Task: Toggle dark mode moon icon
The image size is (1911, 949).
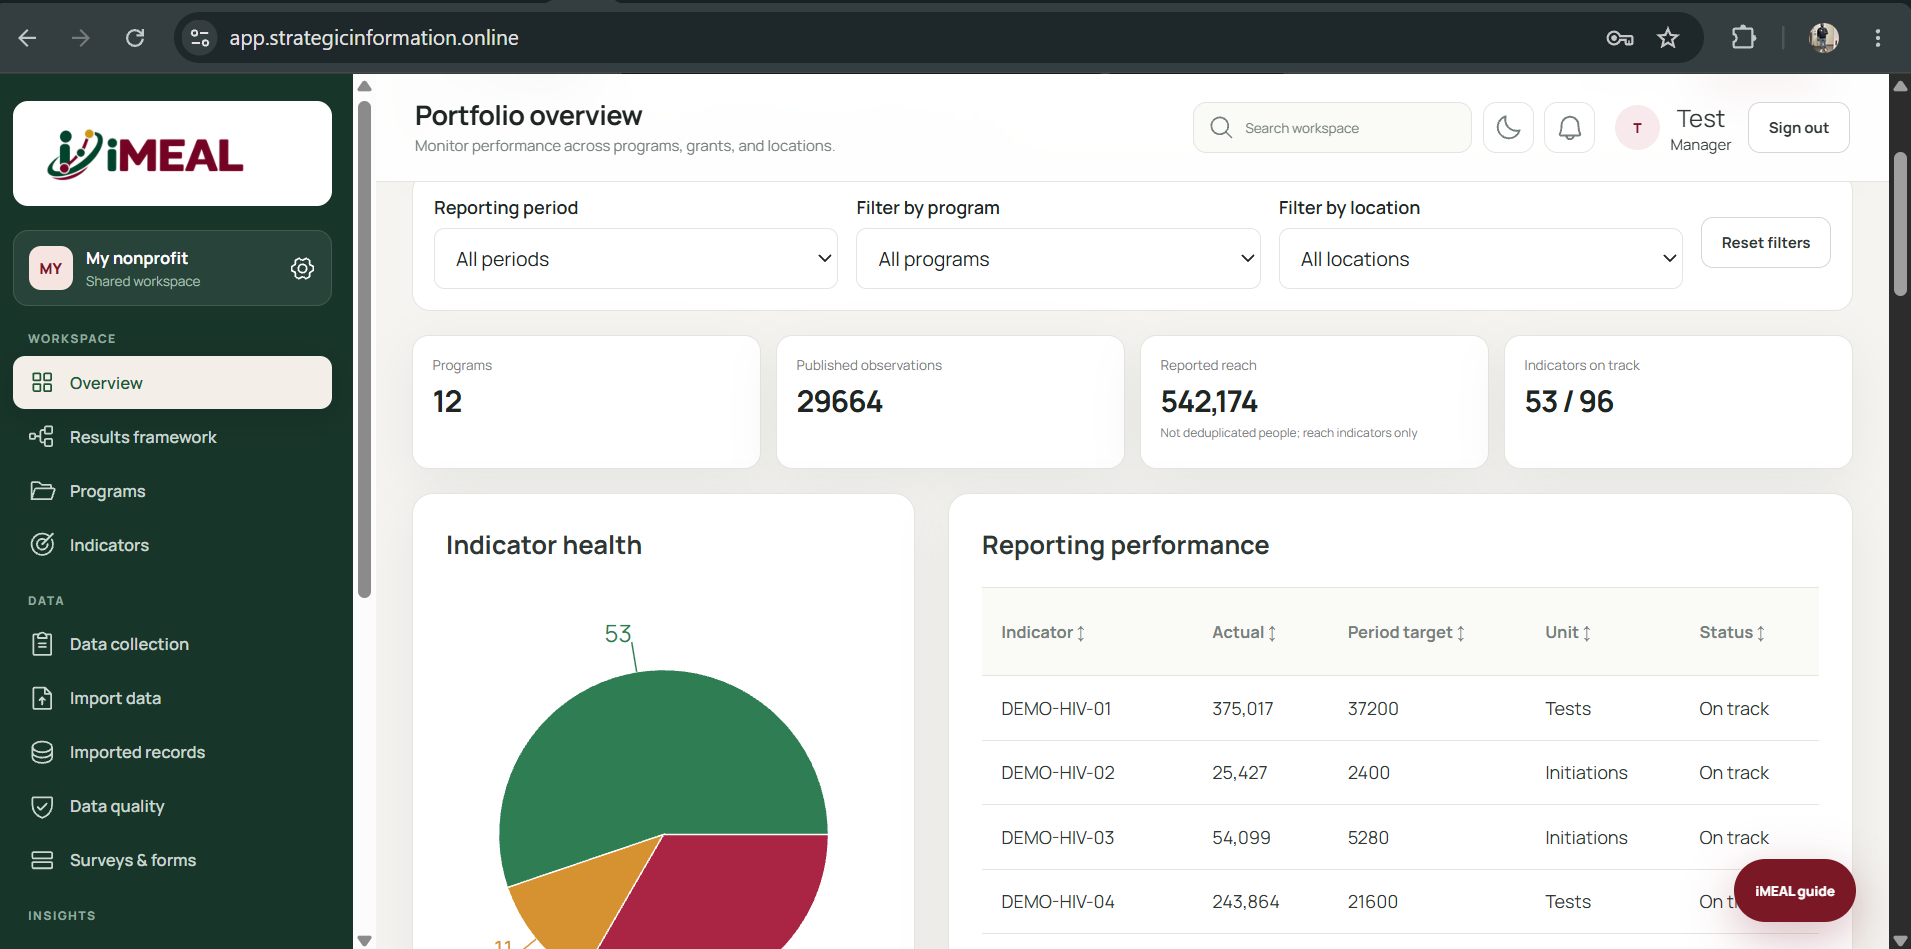Action: [1508, 127]
